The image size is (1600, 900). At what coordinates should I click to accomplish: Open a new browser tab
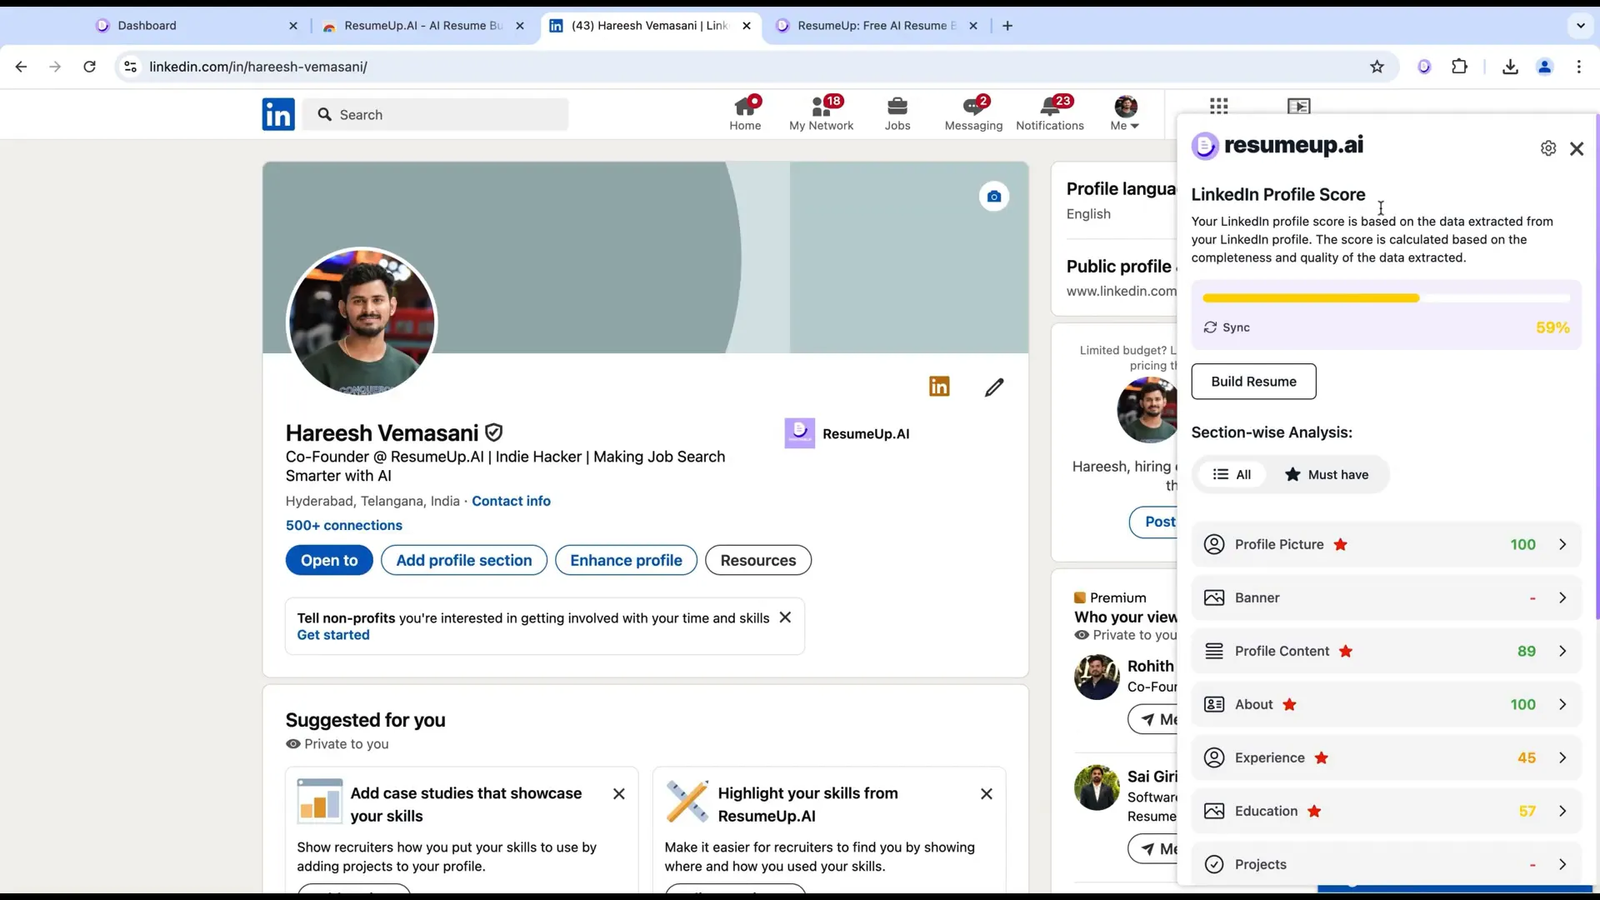click(1007, 26)
